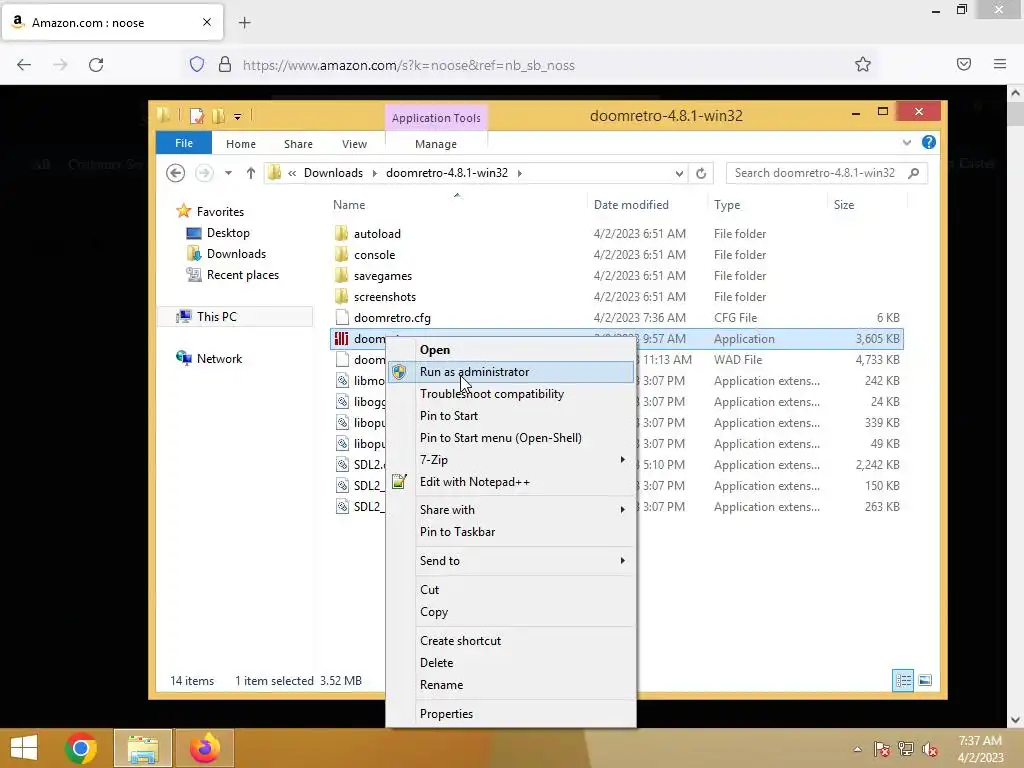1024x768 pixels.
Task: Open recent locations dropdown arrow
Action: pos(228,173)
